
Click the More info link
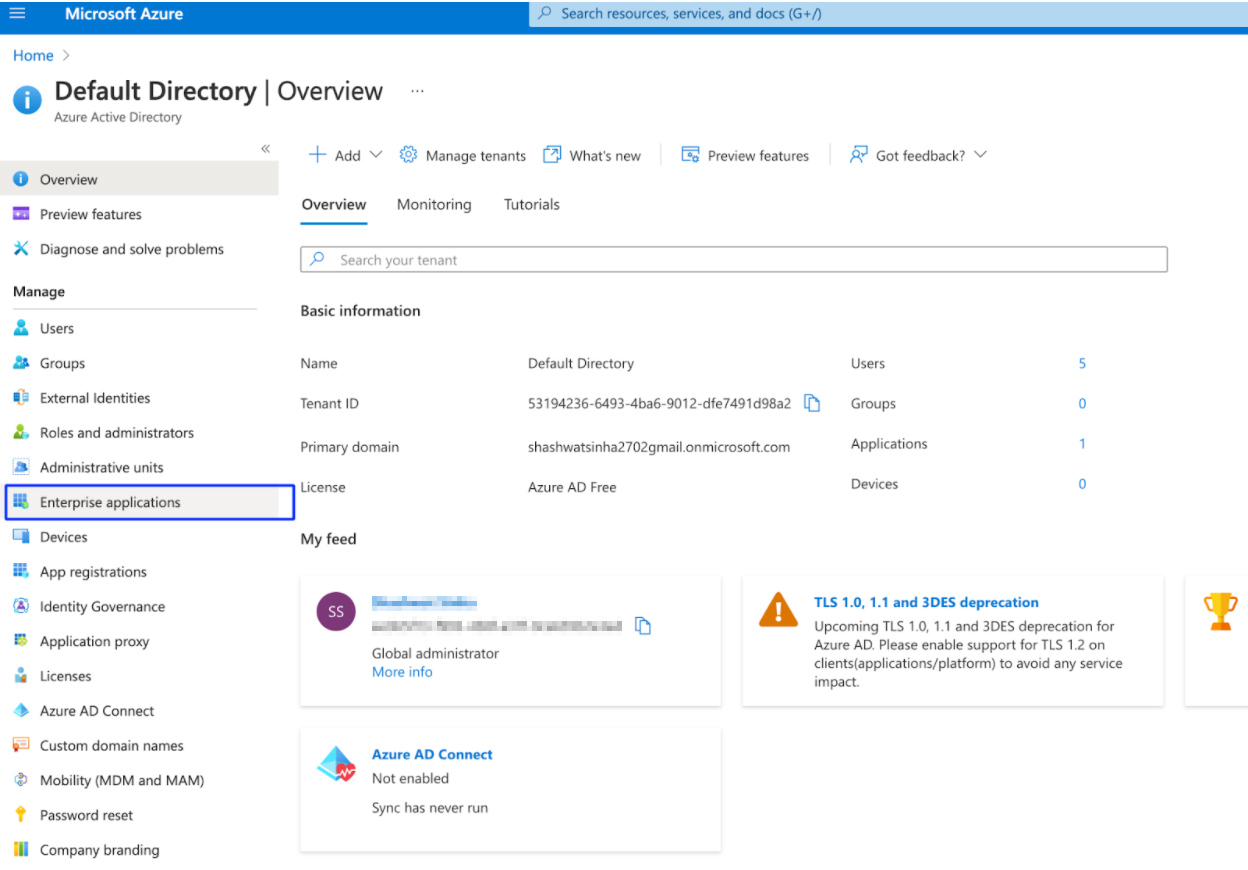(402, 672)
